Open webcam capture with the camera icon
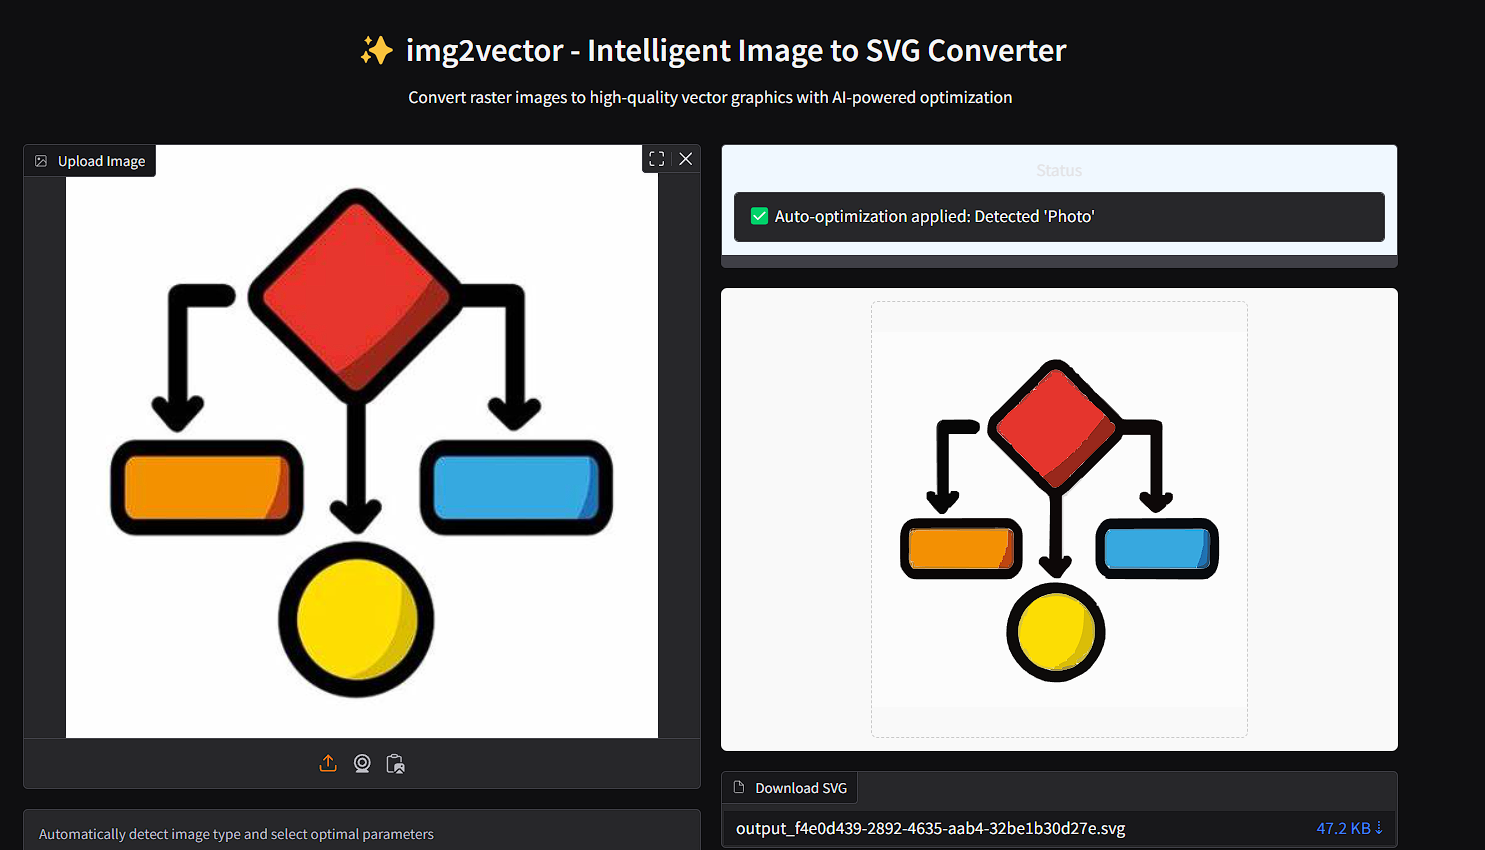Screen dimensions: 1485x850 362,763
